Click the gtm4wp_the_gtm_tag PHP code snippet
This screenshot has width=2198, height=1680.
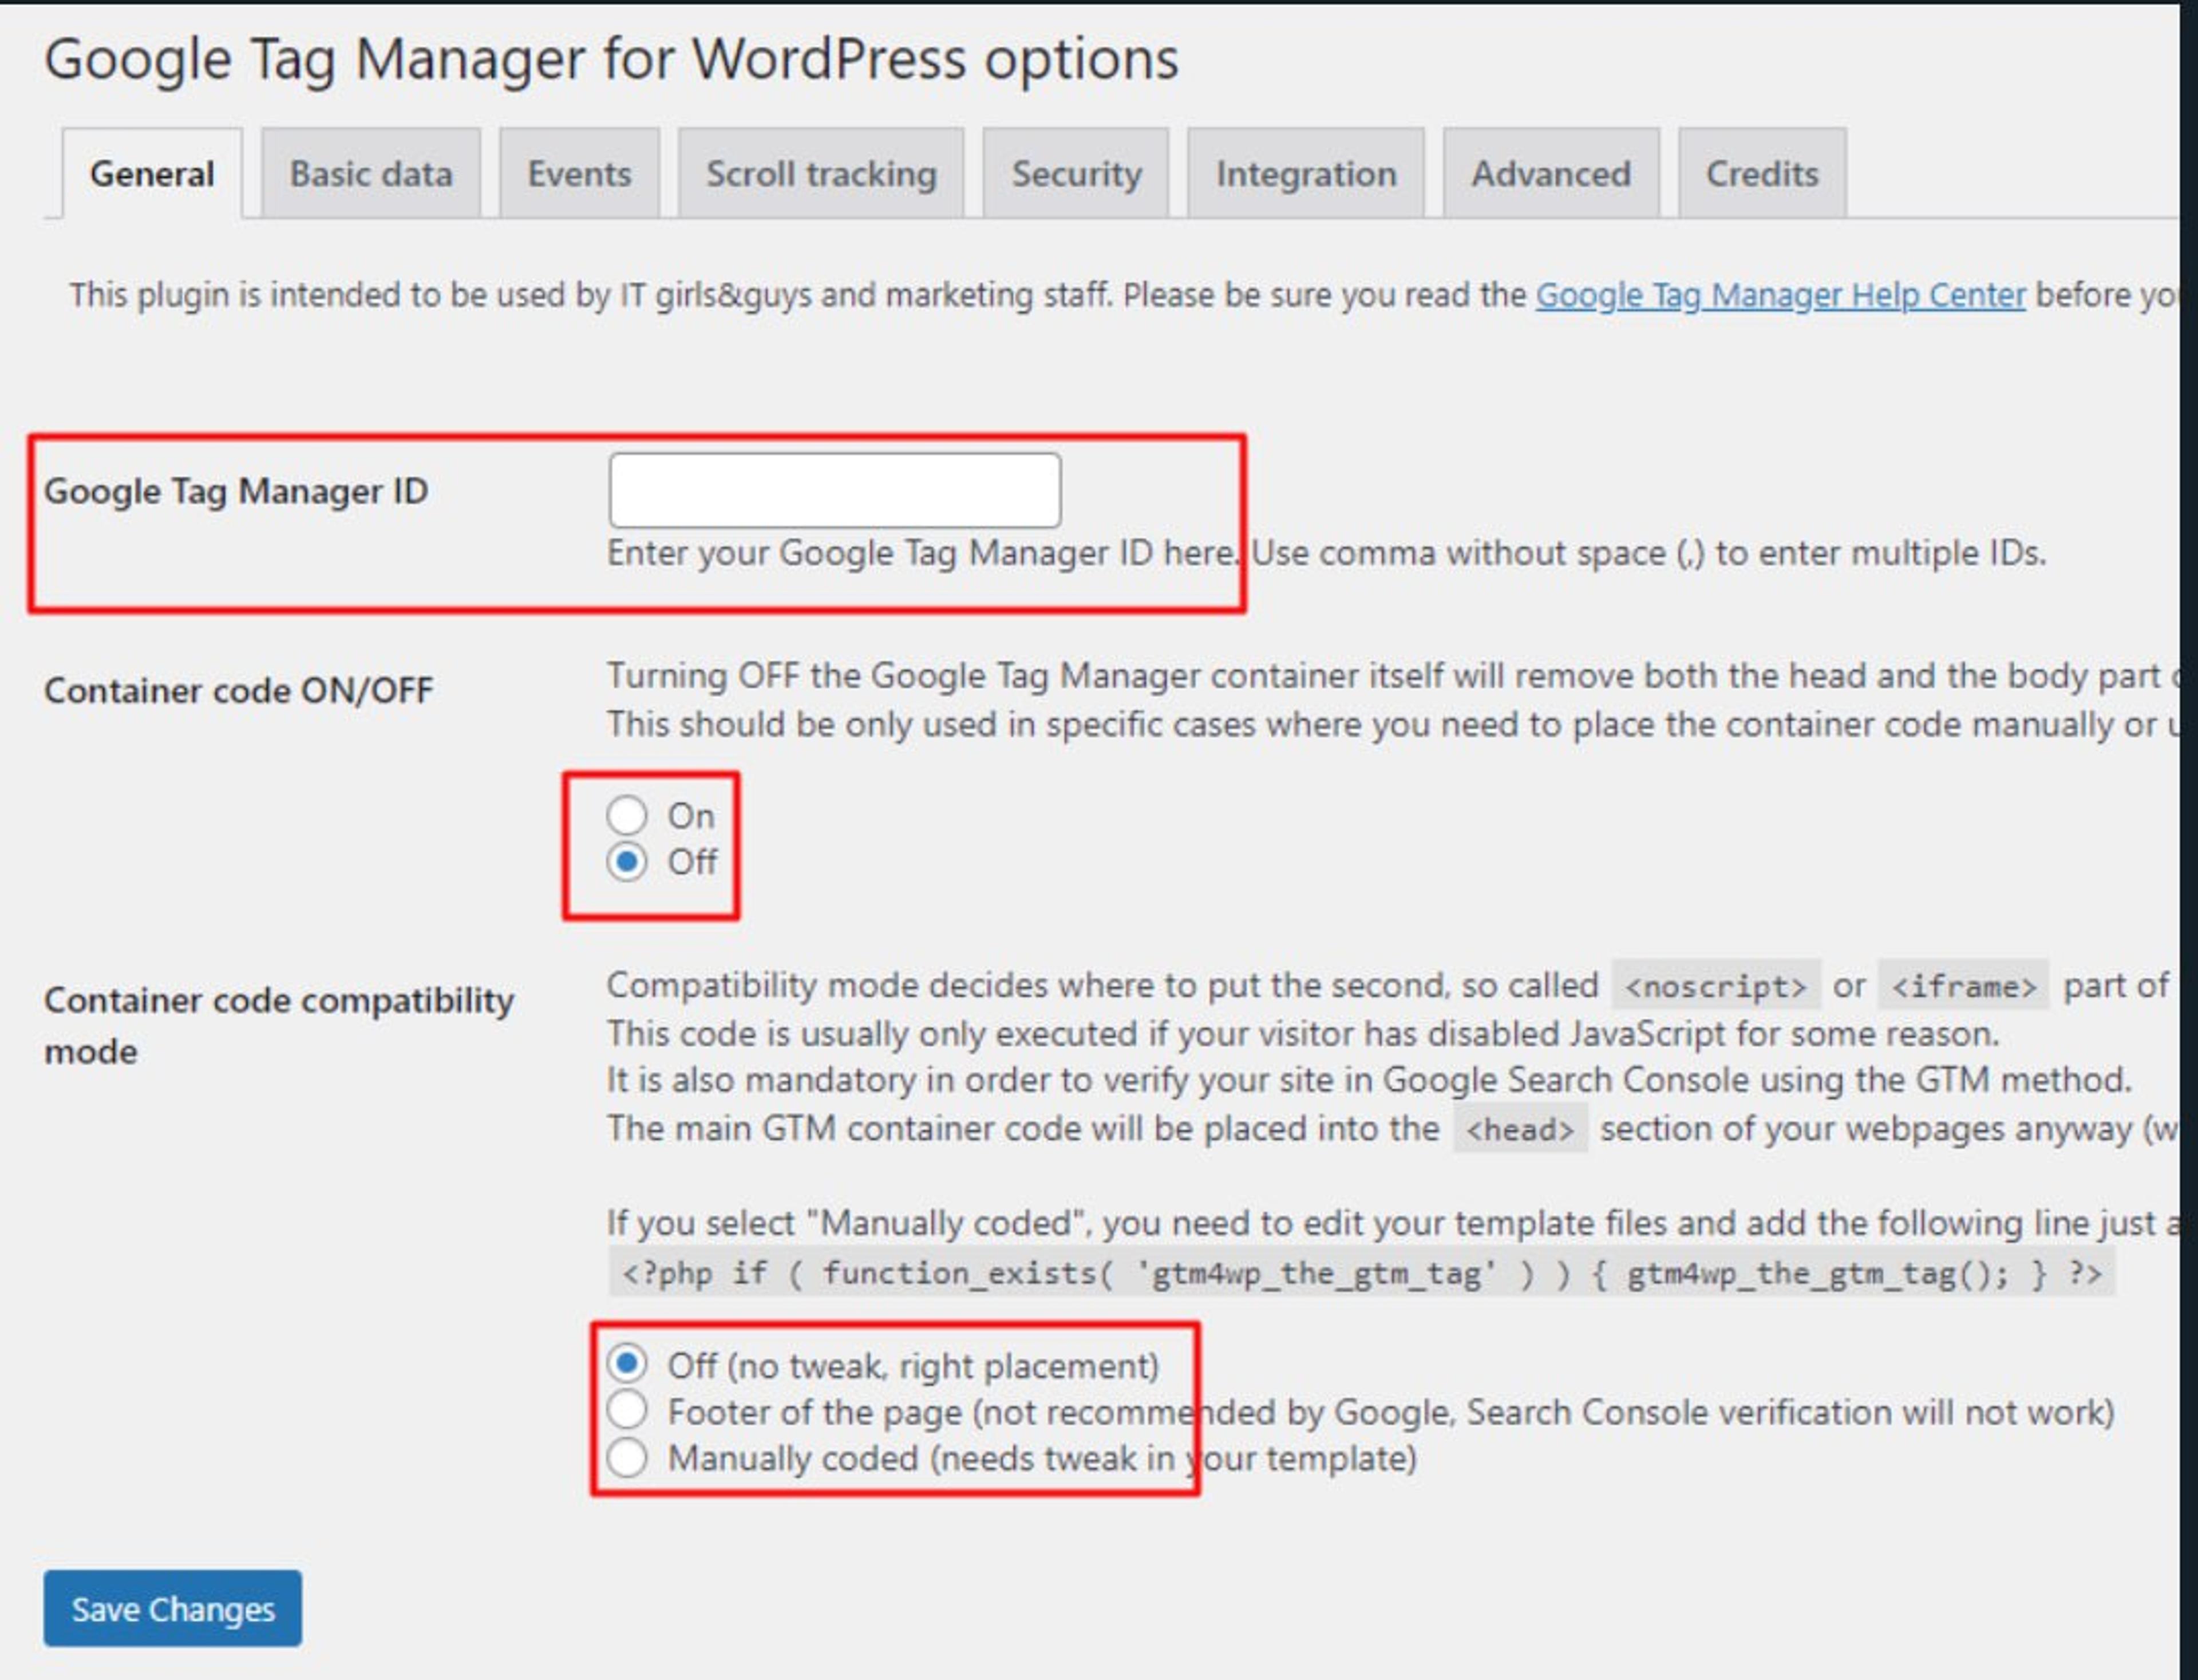click(1361, 1273)
